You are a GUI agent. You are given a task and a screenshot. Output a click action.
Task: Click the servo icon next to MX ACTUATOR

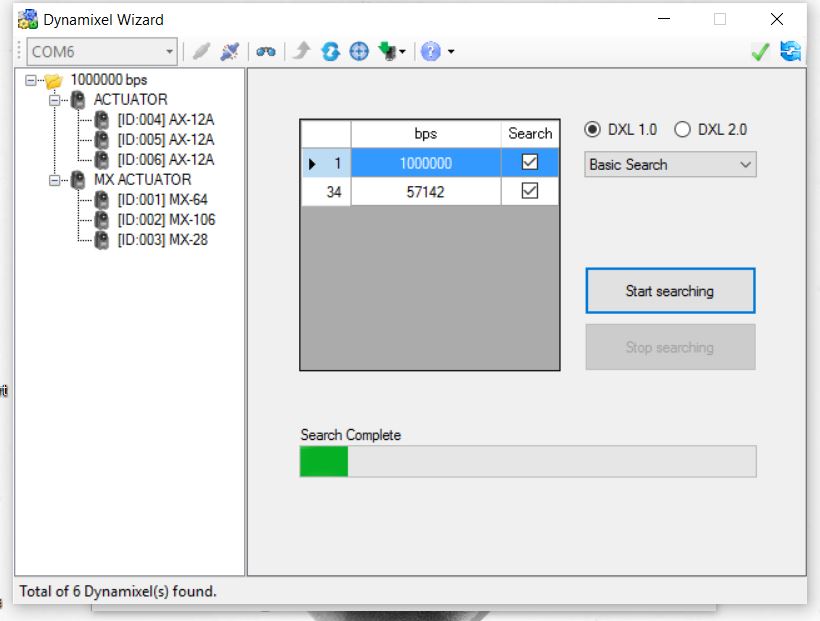78,179
